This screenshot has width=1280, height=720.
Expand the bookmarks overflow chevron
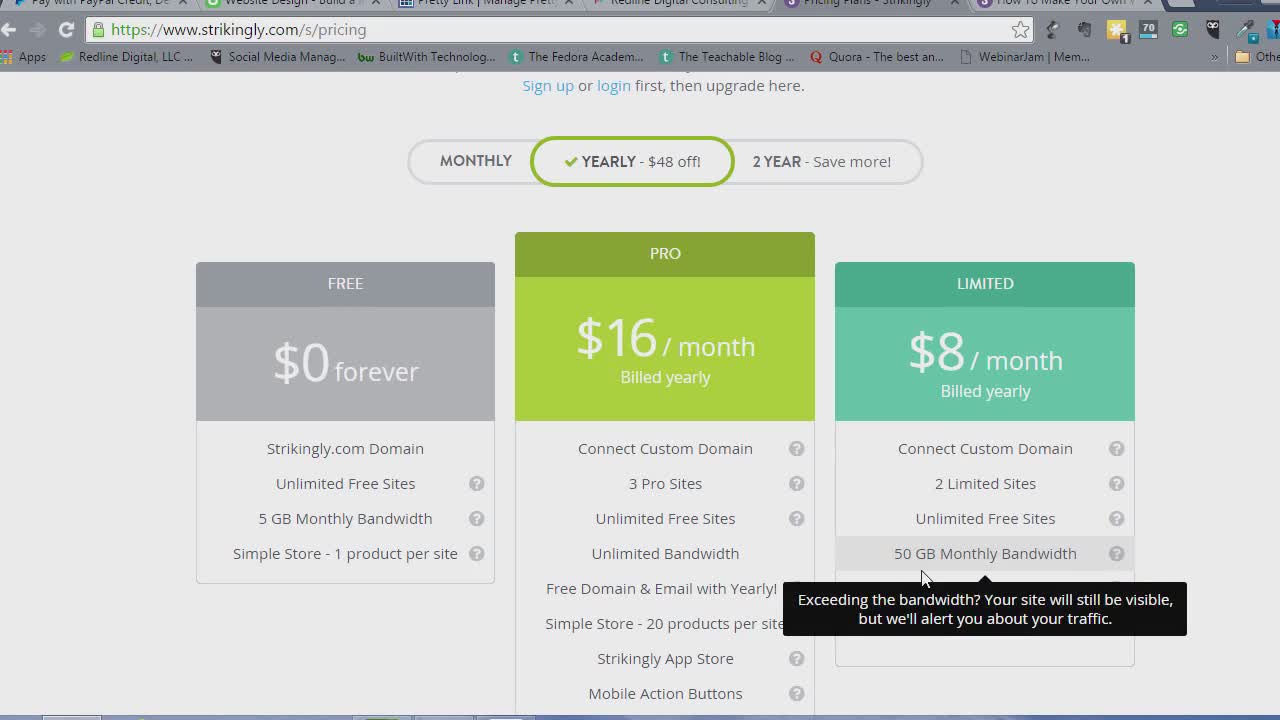coord(1215,57)
